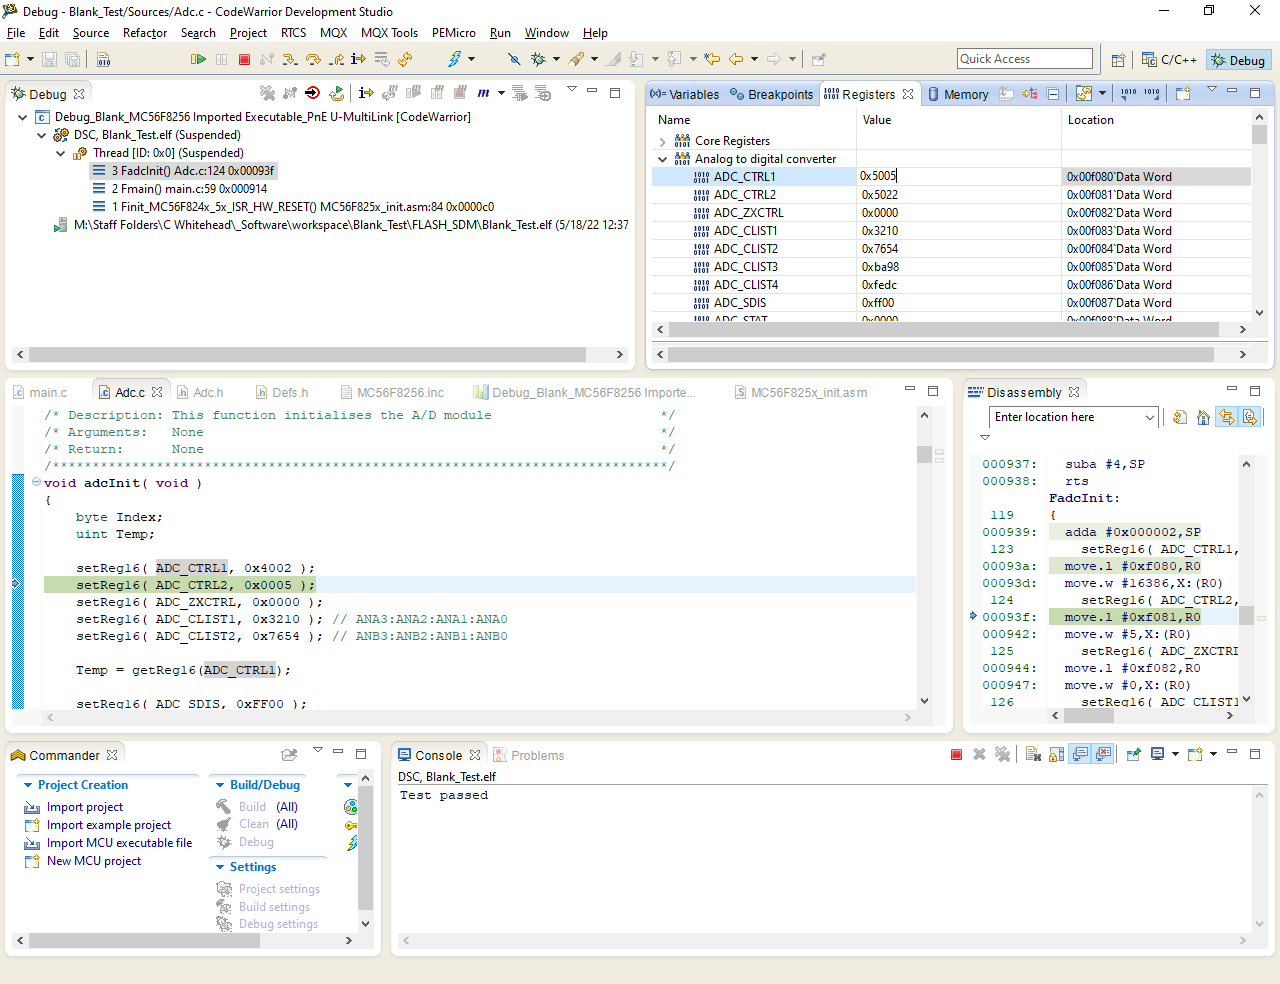Collapse Analog to digital converter group
The image size is (1280, 984).
(x=662, y=159)
